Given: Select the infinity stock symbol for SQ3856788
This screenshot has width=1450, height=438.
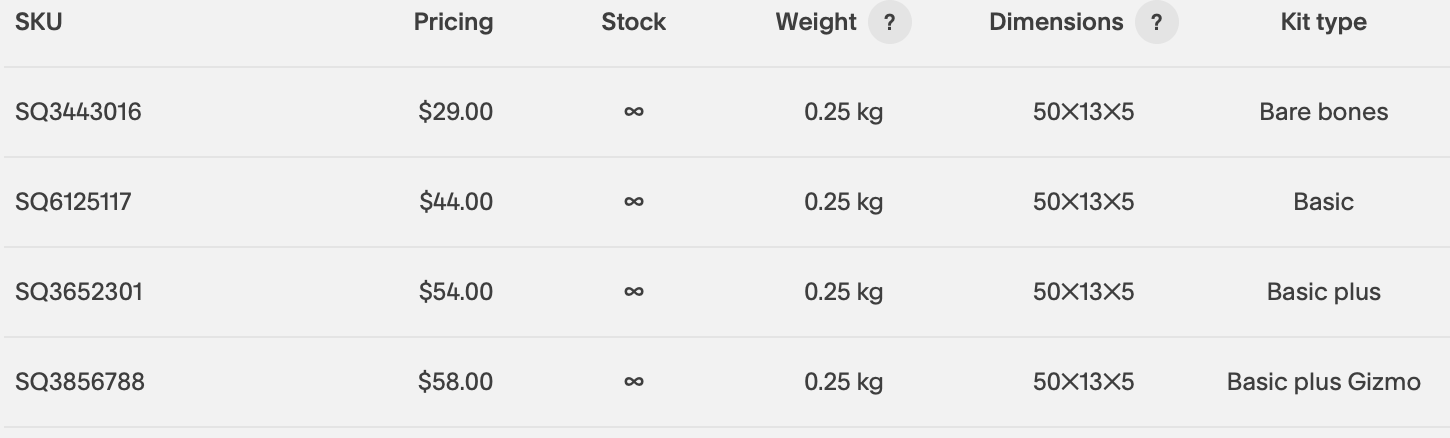Looking at the screenshot, I should click(x=633, y=382).
